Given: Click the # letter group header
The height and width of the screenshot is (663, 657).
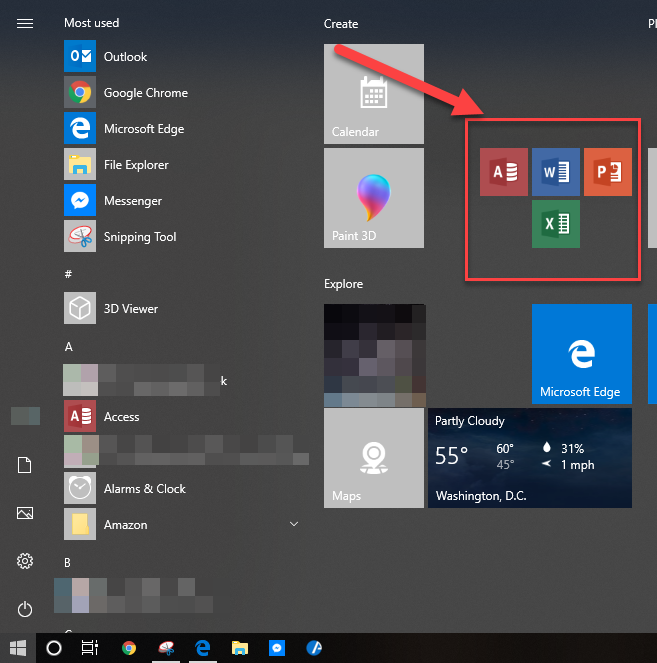Looking at the screenshot, I should tap(68, 273).
